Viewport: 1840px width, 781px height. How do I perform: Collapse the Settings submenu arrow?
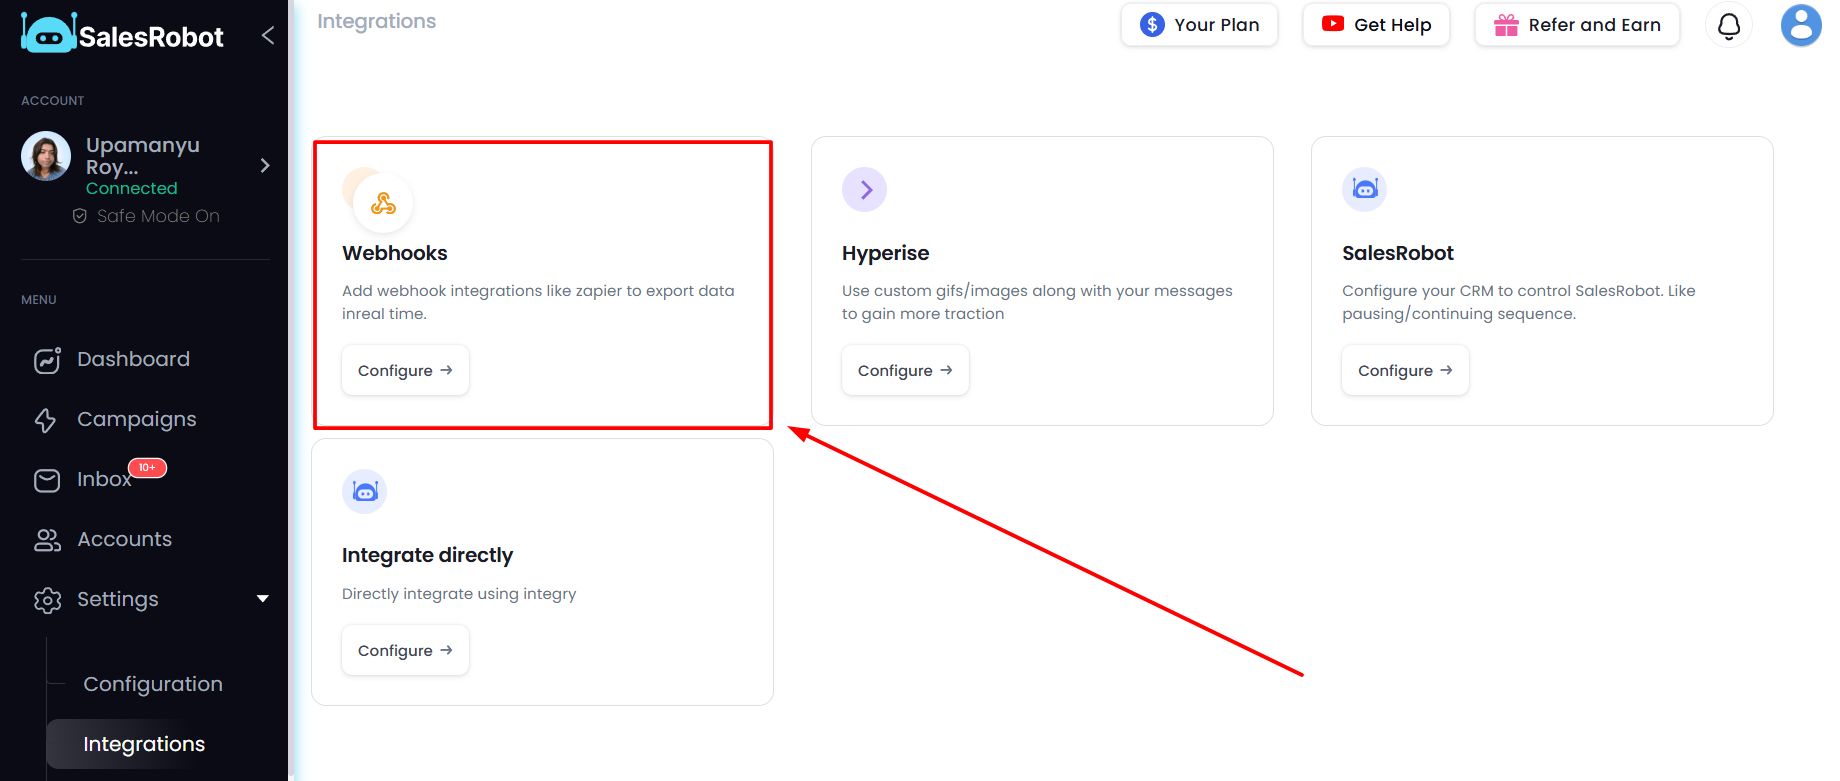point(263,599)
